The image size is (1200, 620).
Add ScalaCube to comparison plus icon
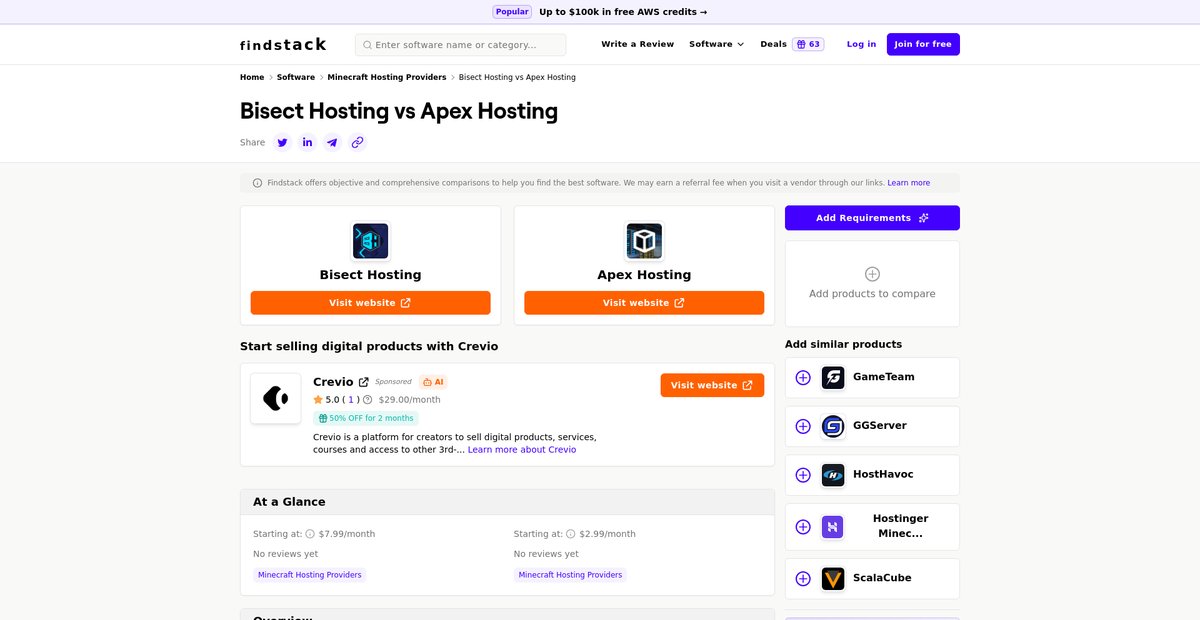pyautogui.click(x=803, y=578)
